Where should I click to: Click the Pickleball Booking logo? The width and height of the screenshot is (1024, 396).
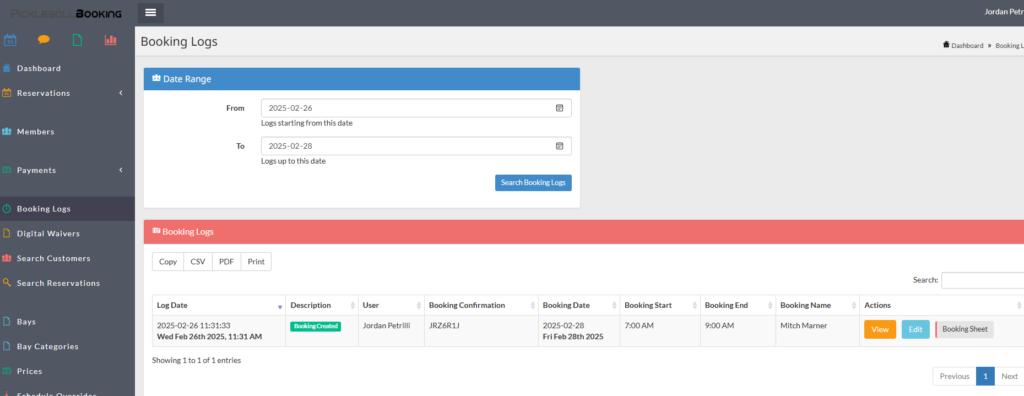point(66,13)
